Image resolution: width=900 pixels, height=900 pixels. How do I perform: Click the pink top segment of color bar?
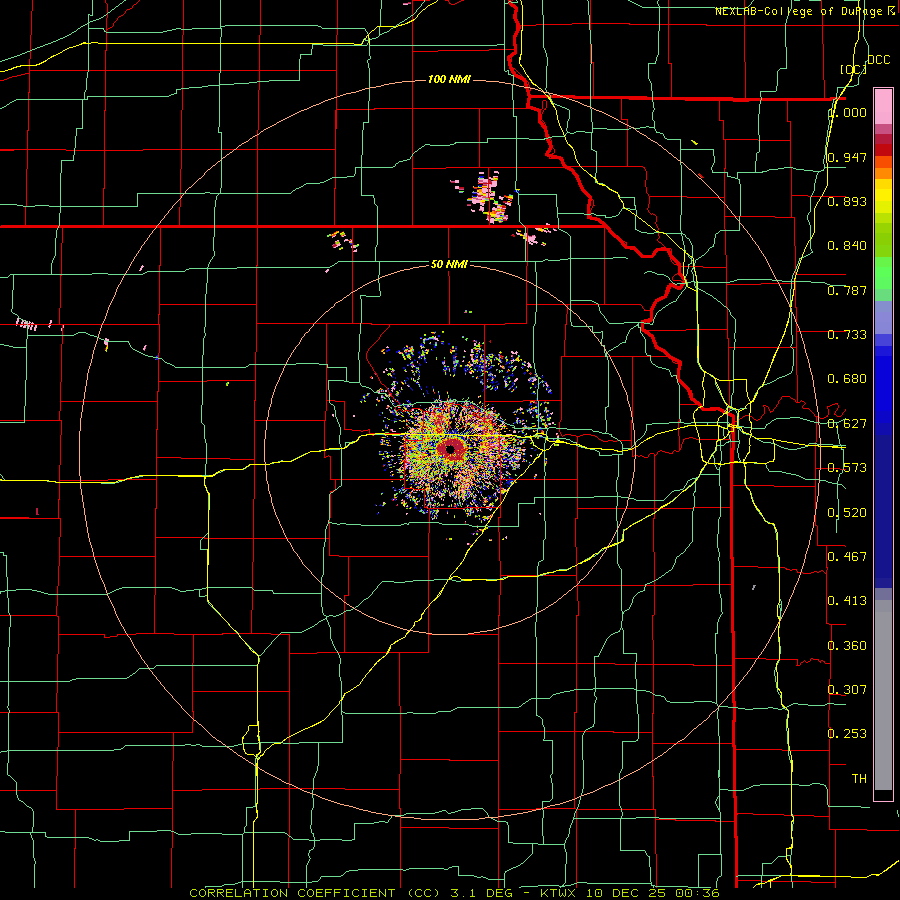click(x=883, y=106)
